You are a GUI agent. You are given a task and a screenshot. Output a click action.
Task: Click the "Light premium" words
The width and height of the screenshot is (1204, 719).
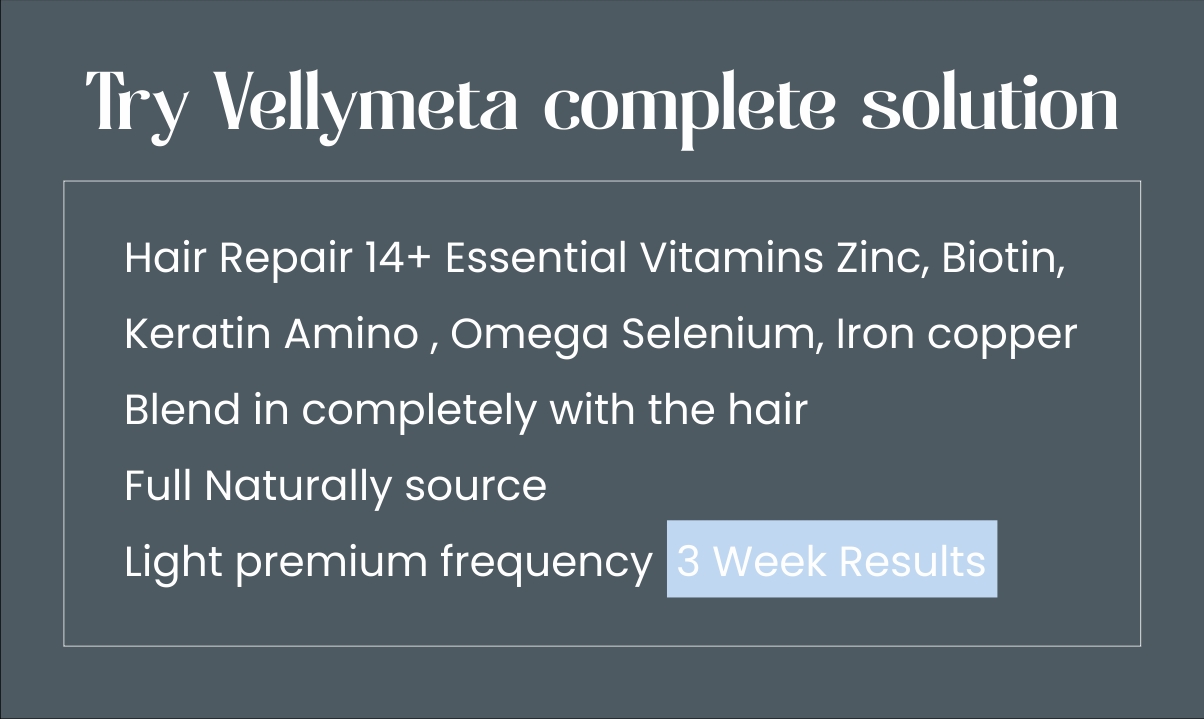coord(276,562)
